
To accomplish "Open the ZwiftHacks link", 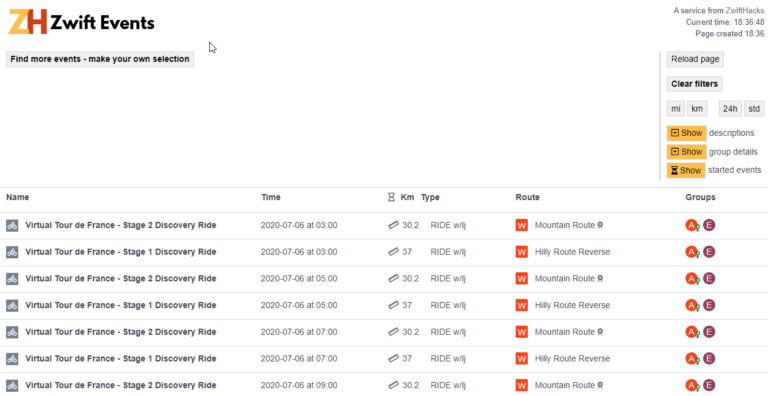I will coord(744,10).
